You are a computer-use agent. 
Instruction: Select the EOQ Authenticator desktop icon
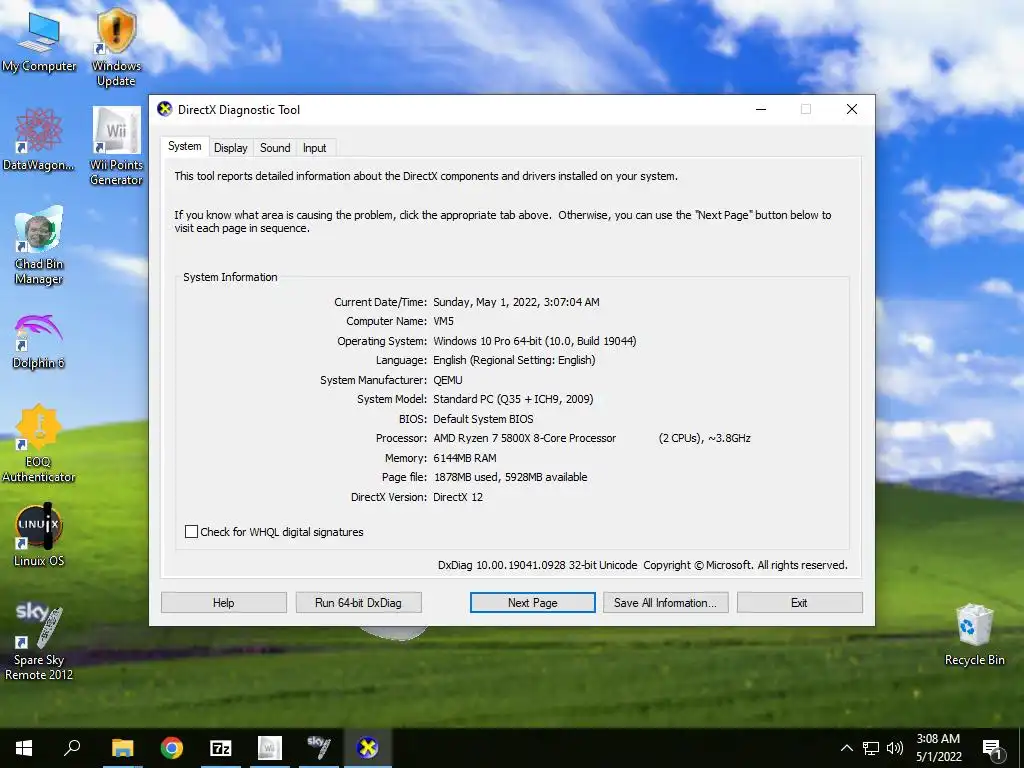pyautogui.click(x=39, y=444)
